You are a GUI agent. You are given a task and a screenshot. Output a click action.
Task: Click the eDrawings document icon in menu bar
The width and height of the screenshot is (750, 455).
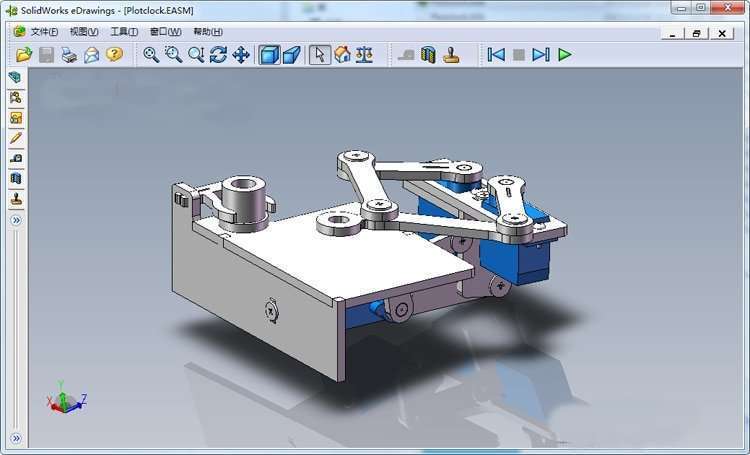pos(20,32)
